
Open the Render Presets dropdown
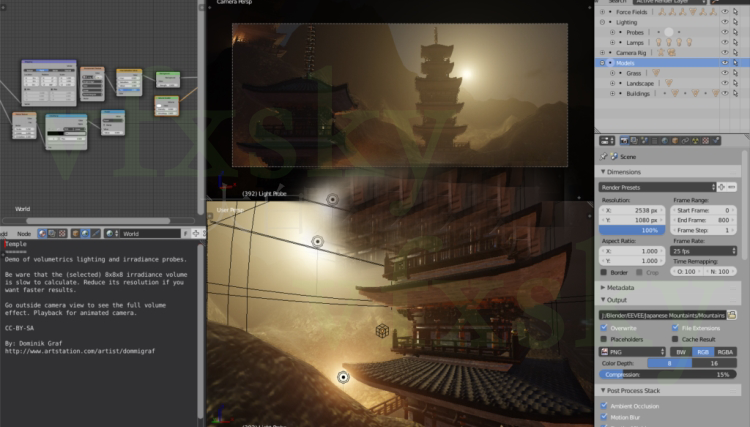pos(657,187)
